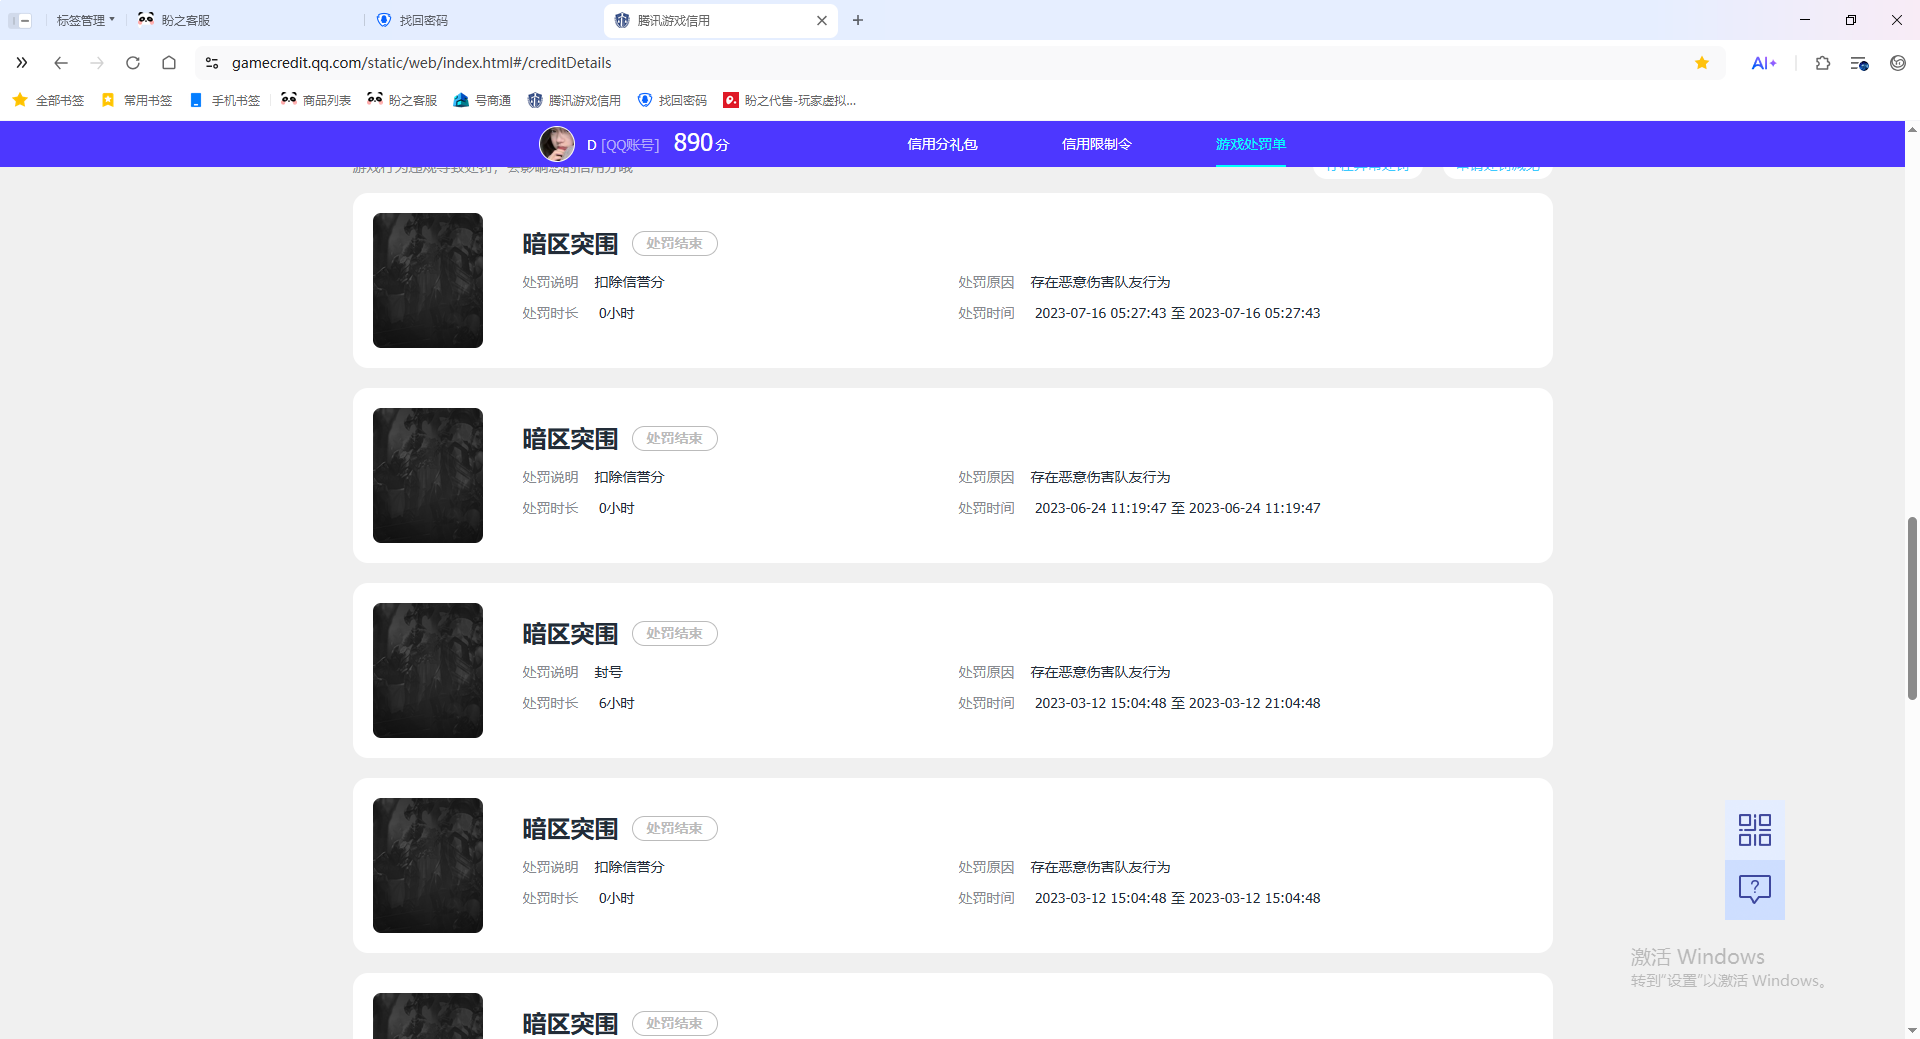Open the 盼之代售-玩家虚拟 bookmark
The width and height of the screenshot is (1920, 1039).
click(790, 100)
